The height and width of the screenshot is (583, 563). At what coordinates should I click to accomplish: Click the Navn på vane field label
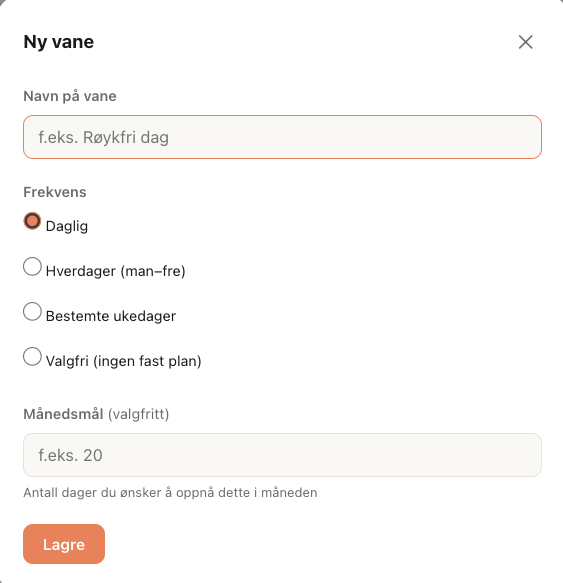point(70,96)
